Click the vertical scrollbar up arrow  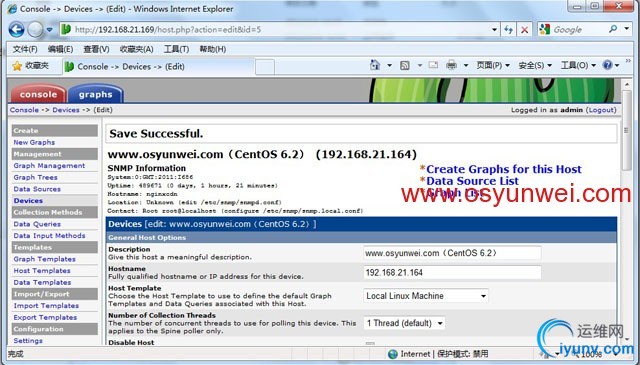(627, 85)
